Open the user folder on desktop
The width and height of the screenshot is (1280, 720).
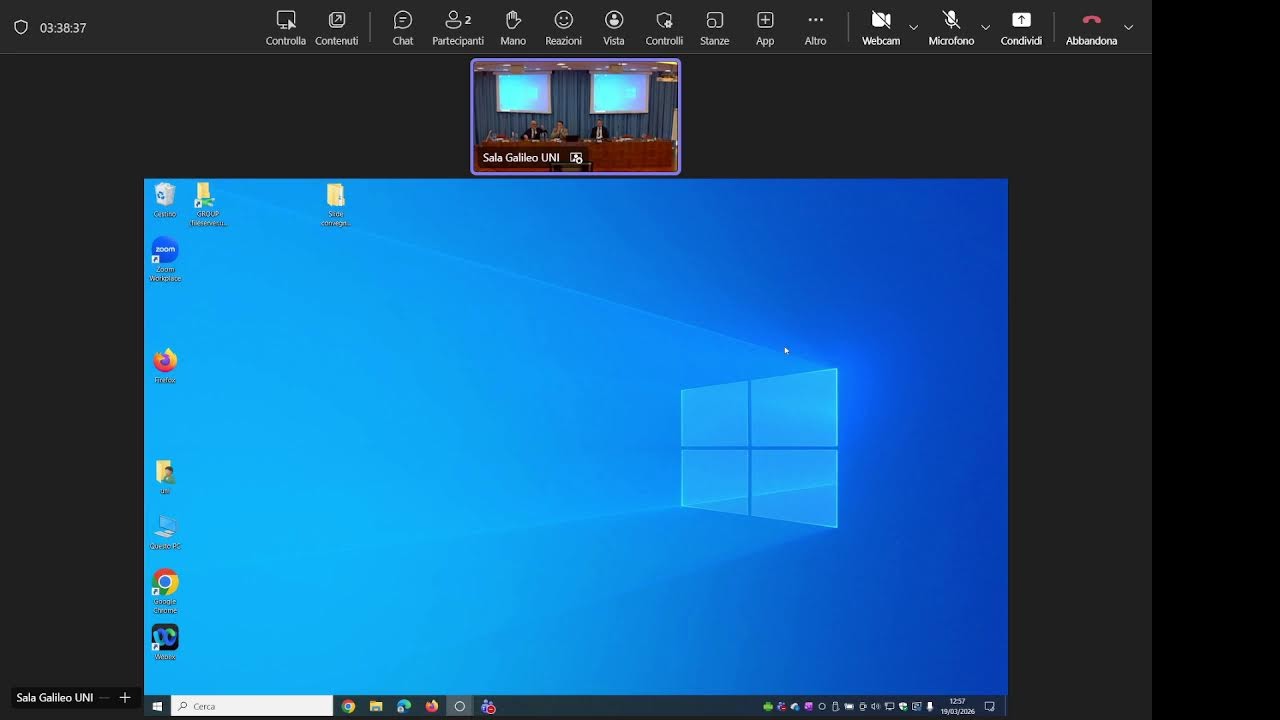coord(165,477)
